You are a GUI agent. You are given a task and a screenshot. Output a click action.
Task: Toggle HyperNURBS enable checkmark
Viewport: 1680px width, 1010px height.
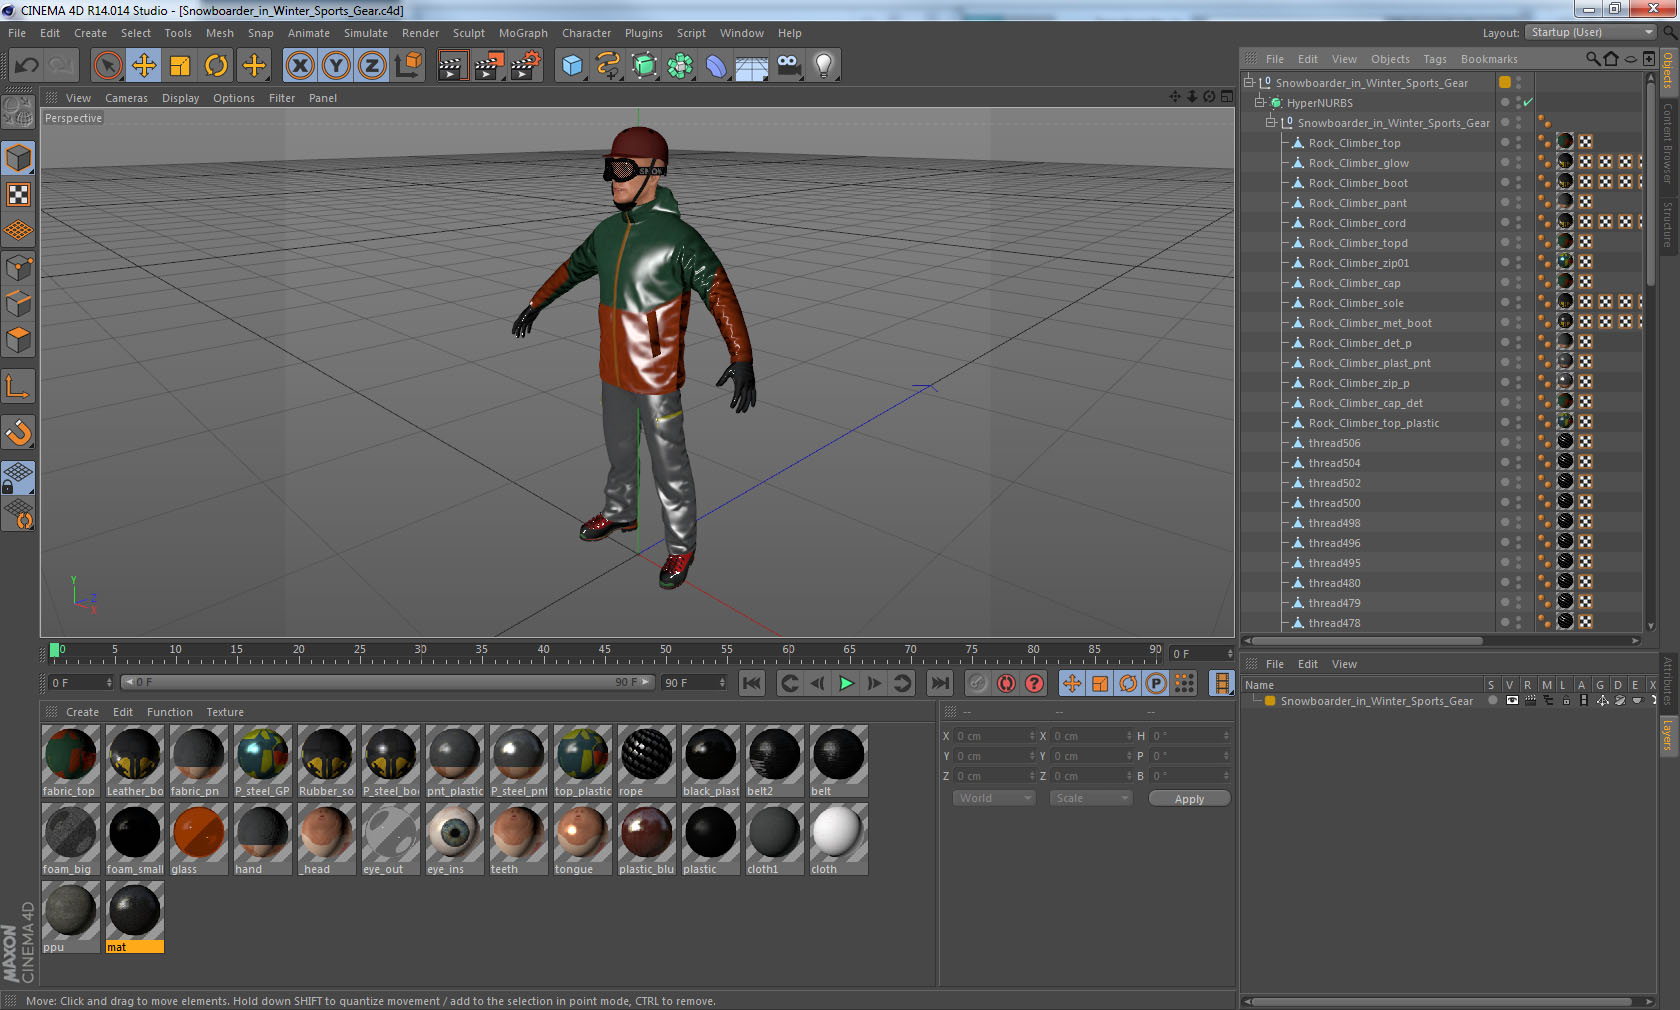click(1528, 102)
